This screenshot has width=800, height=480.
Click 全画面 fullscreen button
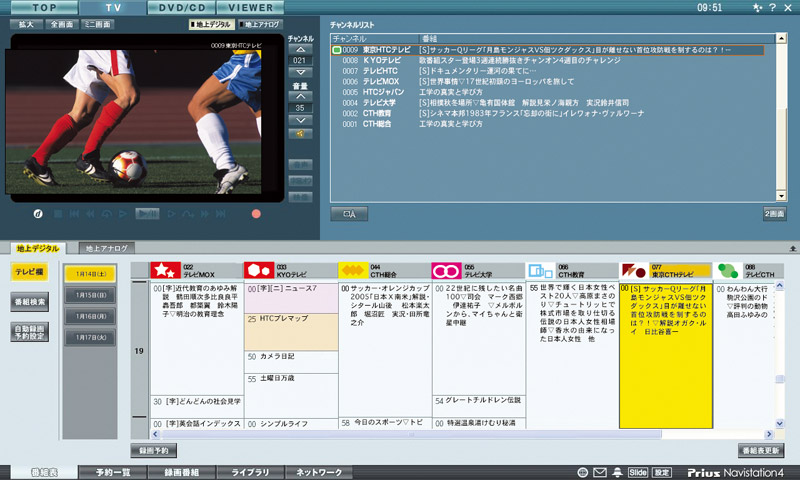61,24
